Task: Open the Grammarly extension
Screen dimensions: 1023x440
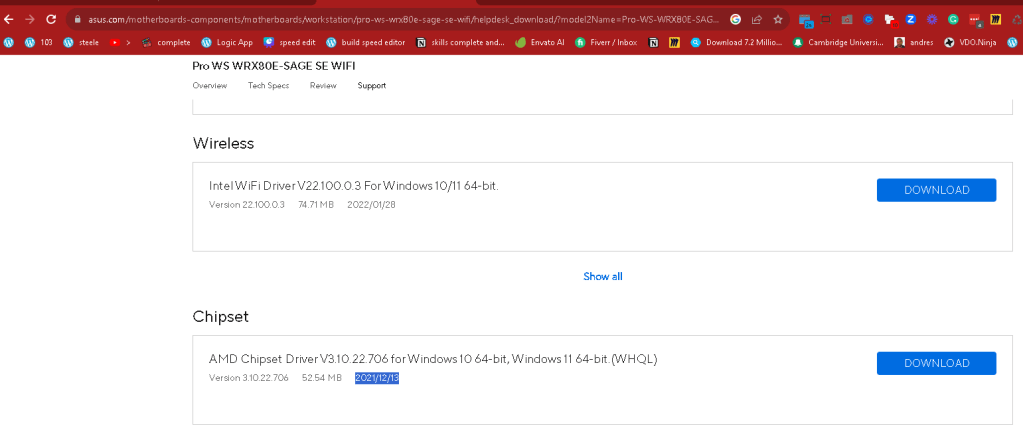Action: coord(953,20)
